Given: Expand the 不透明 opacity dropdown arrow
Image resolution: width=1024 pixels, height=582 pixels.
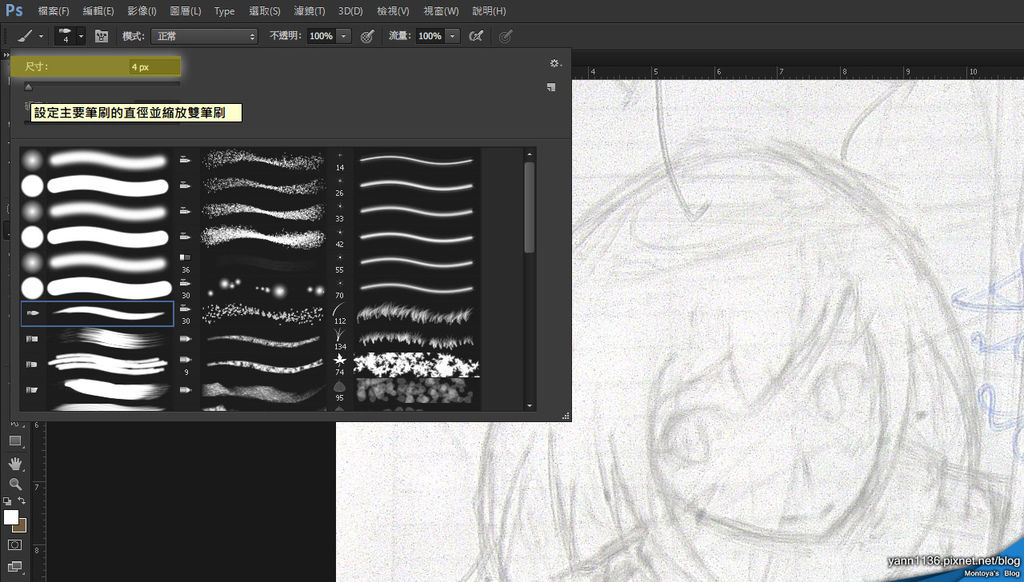Looking at the screenshot, I should (x=344, y=36).
